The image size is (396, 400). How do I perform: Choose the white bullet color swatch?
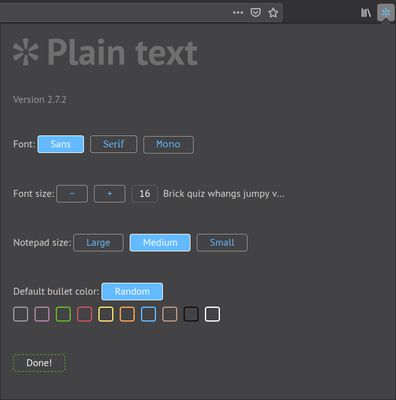(212, 314)
